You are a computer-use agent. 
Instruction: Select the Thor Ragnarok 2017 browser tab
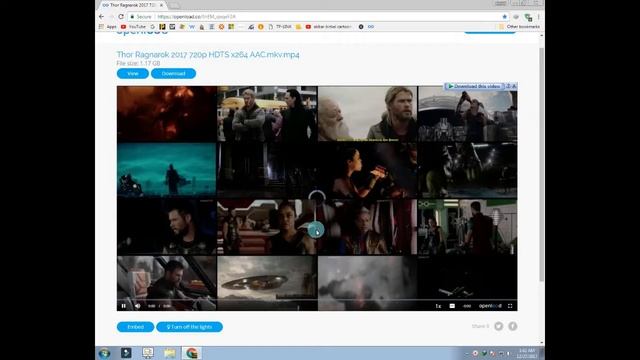pyautogui.click(x=133, y=5)
